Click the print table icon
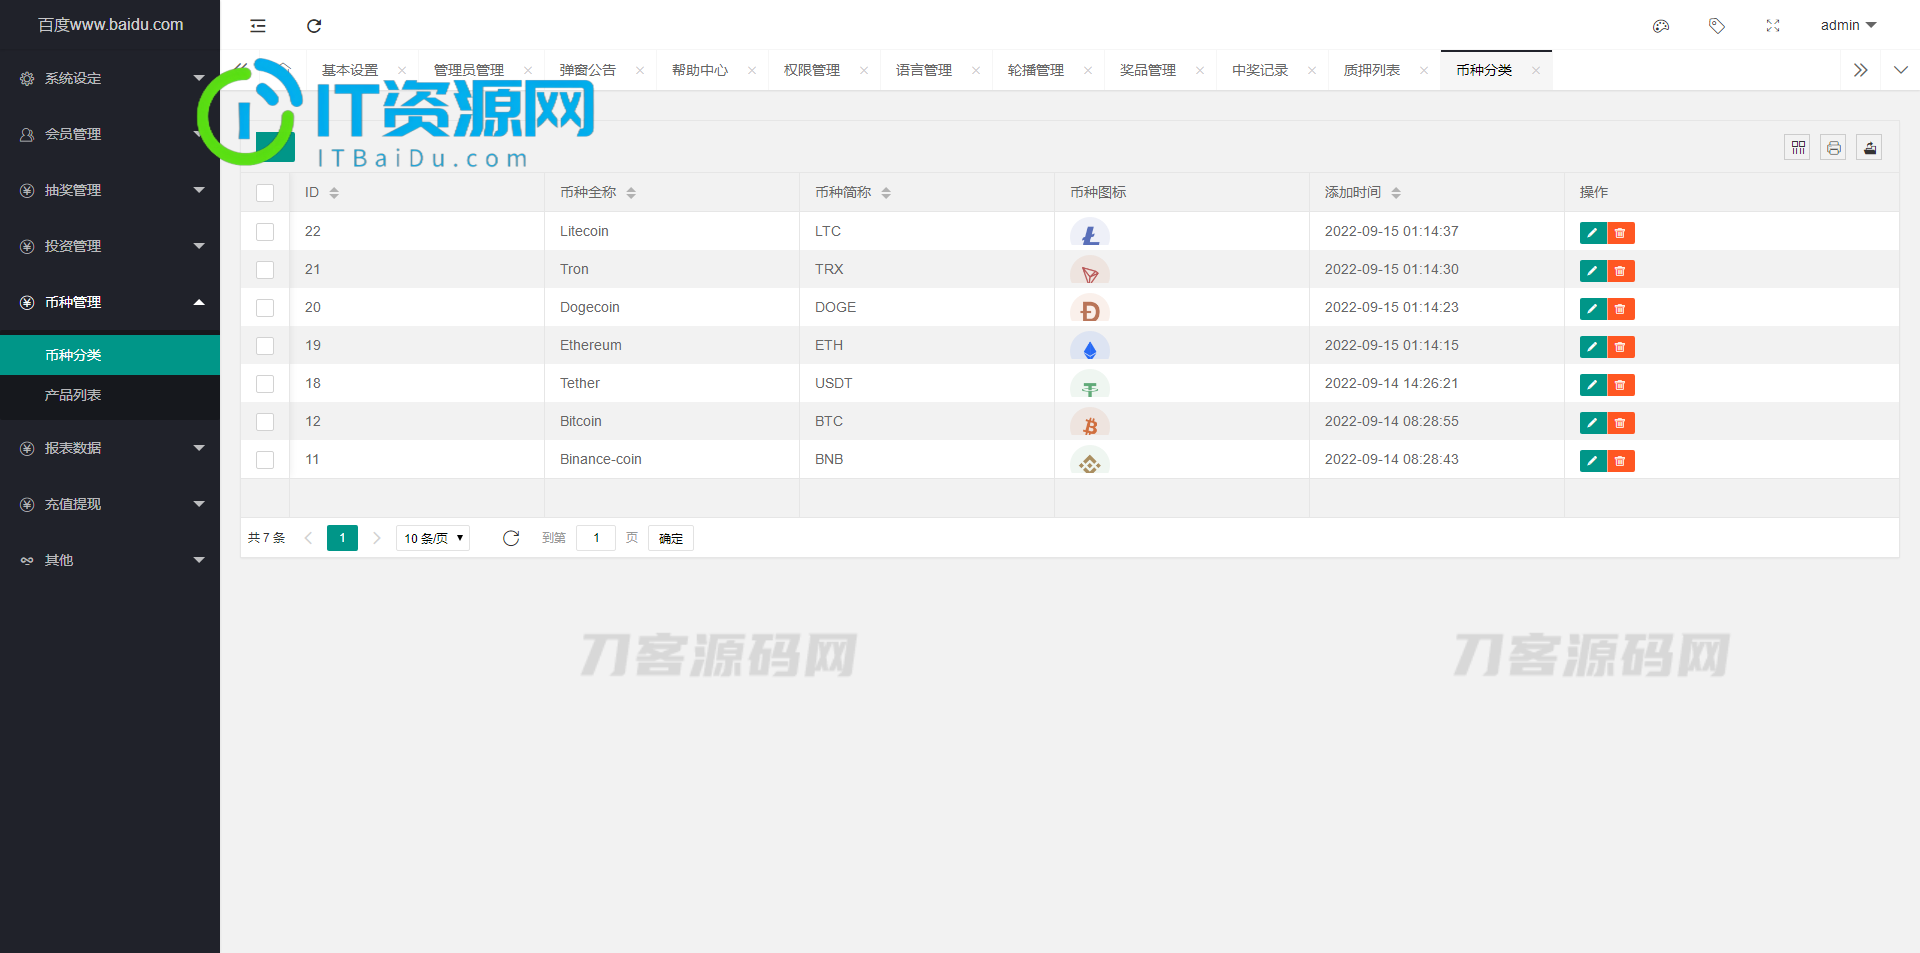 pyautogui.click(x=1834, y=148)
